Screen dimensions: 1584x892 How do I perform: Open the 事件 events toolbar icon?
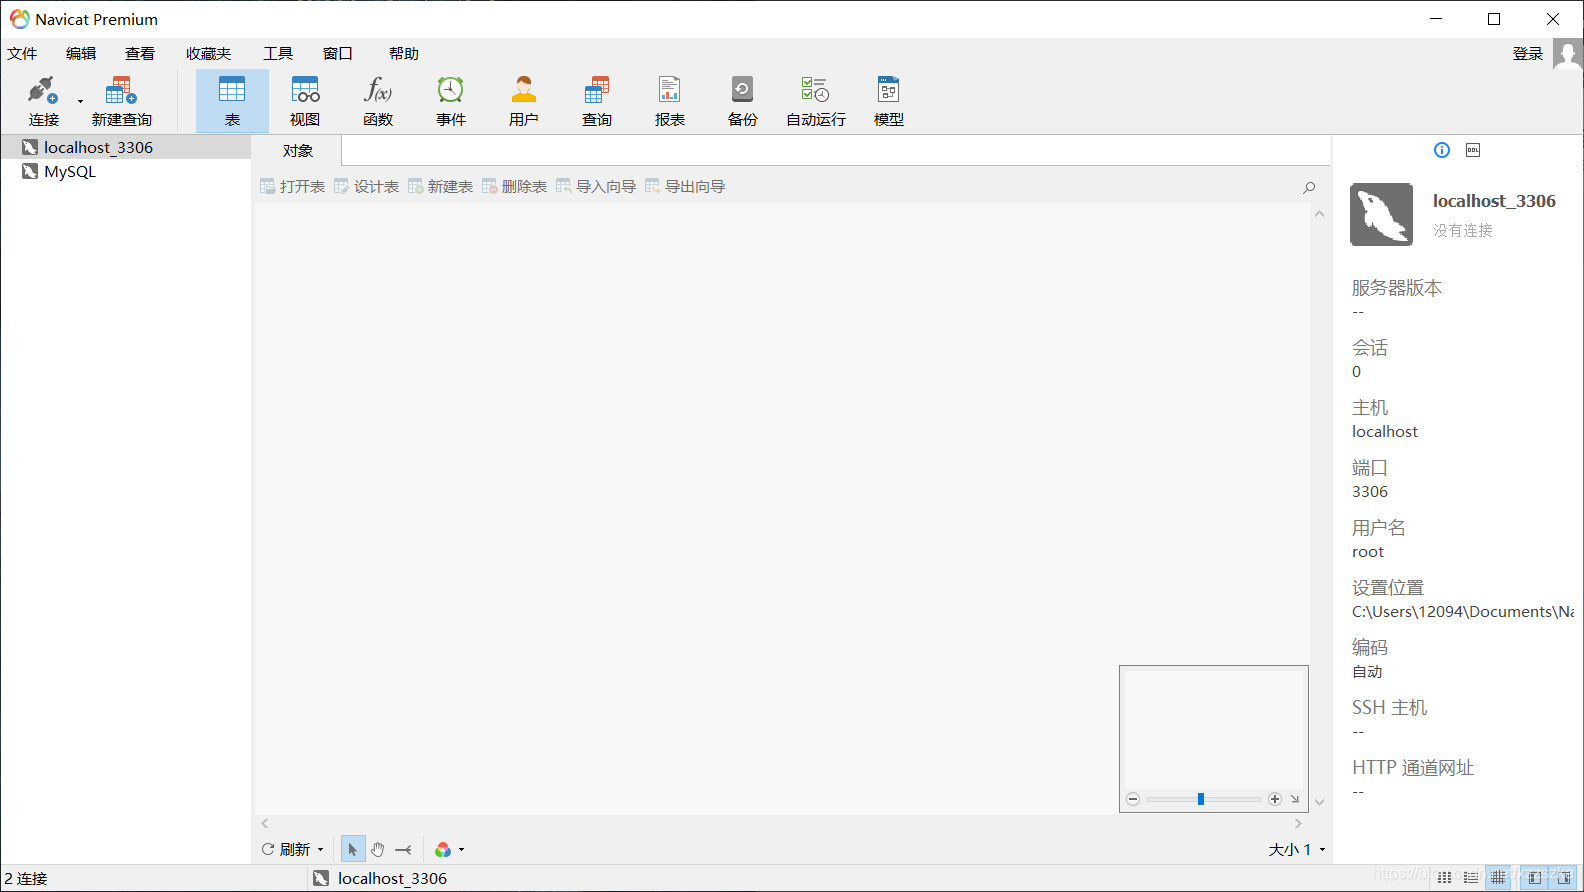[451, 101]
